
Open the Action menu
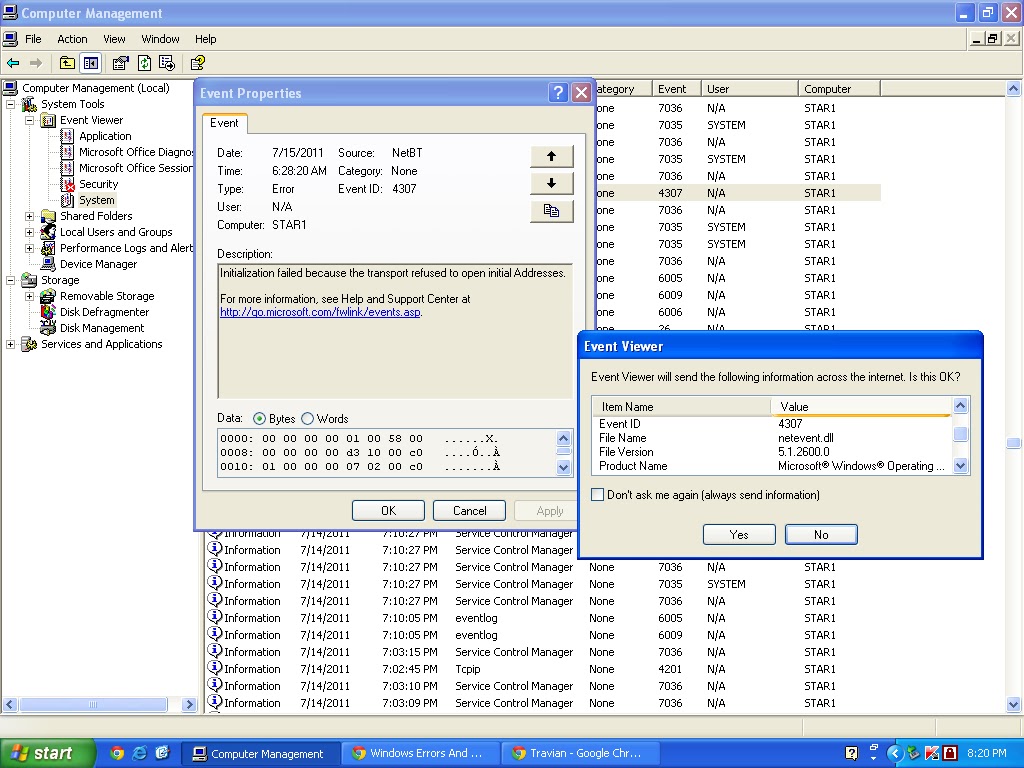(x=72, y=39)
